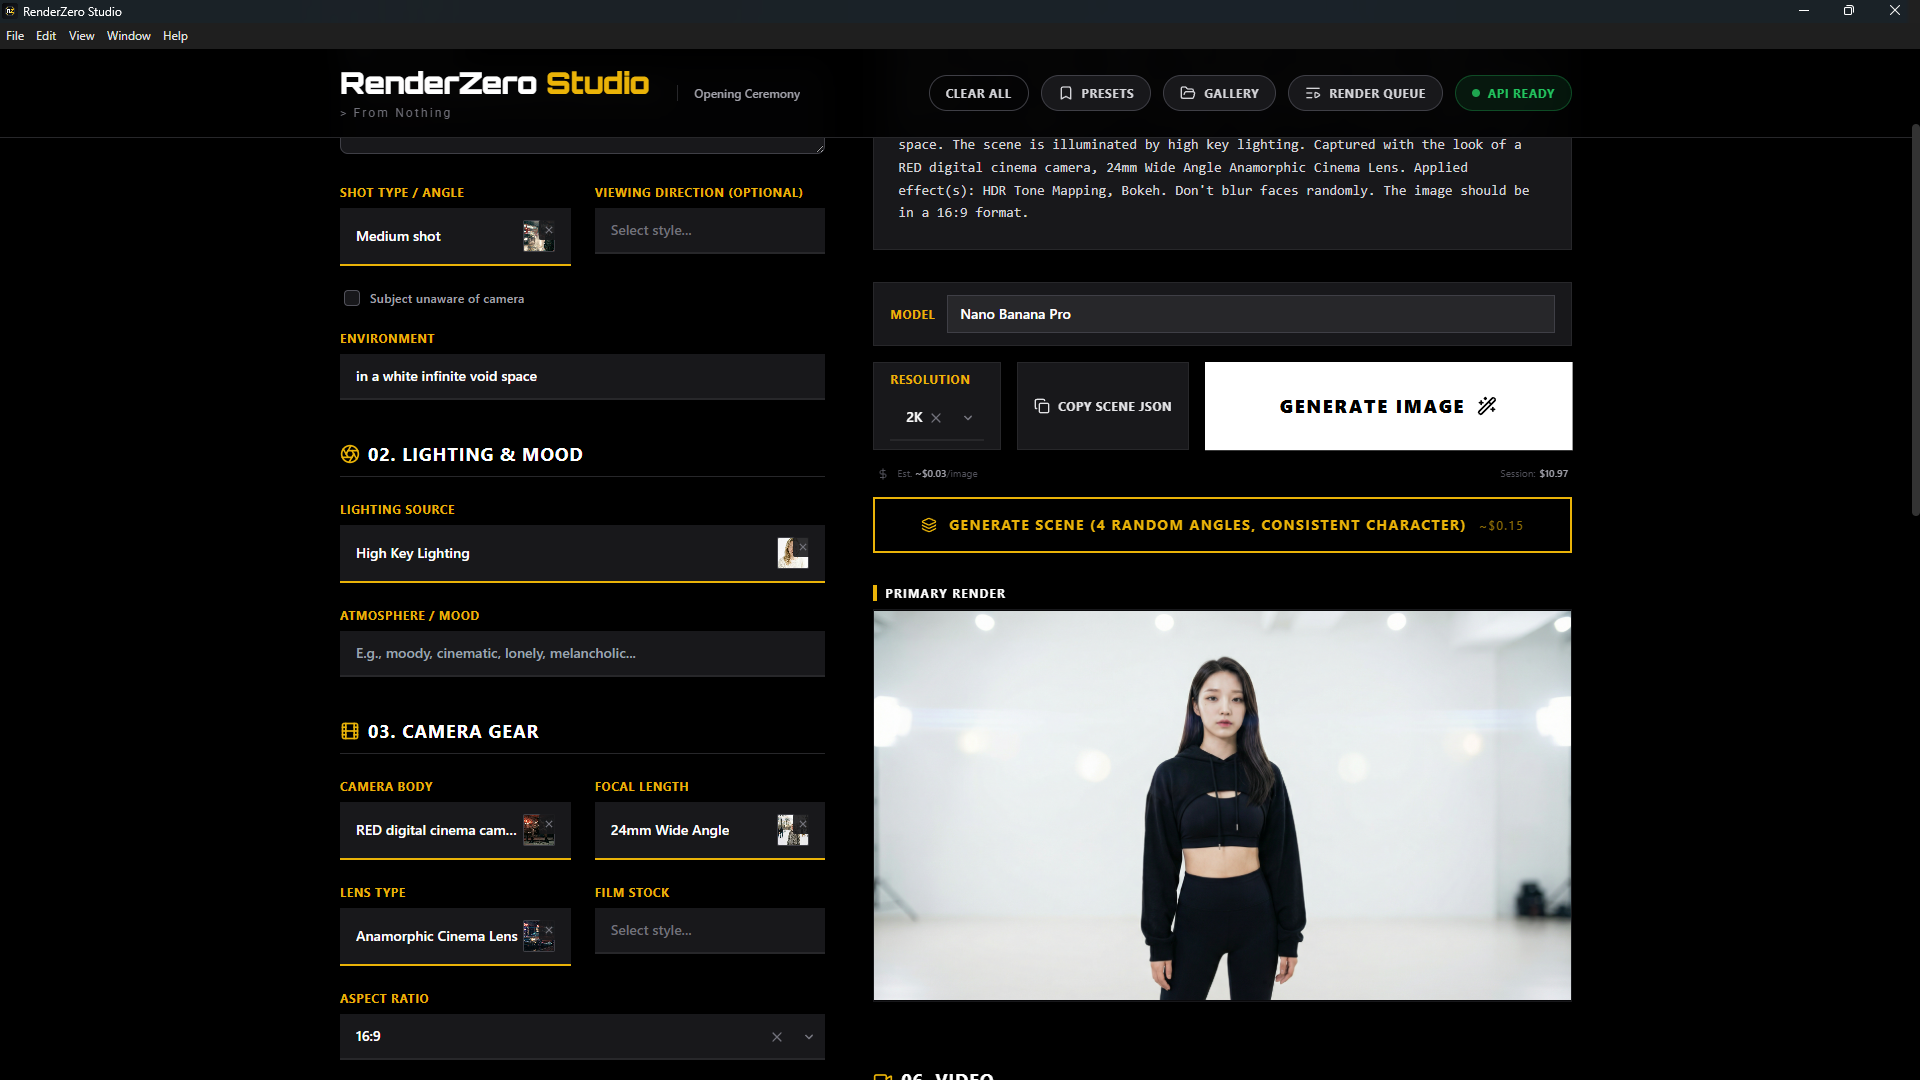
Task: Click the aperture icon beside Lighting & Mood
Action: coord(349,454)
